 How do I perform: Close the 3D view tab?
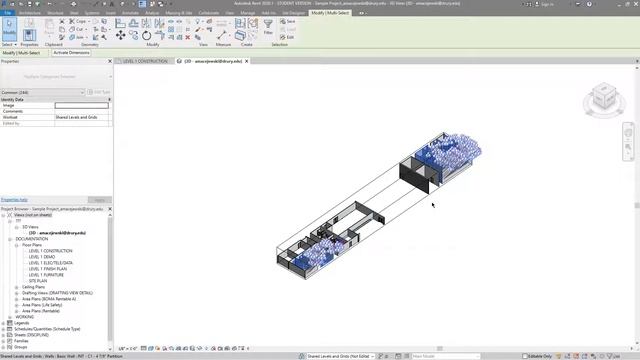[247, 61]
